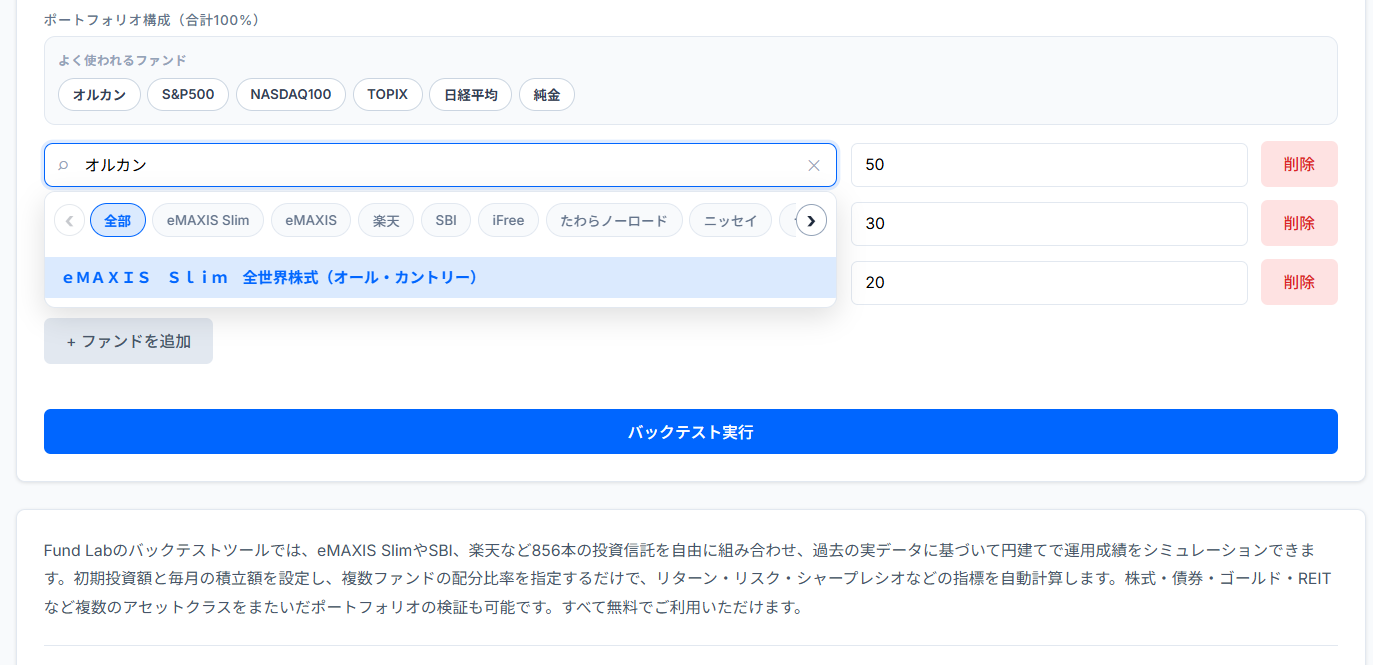
Task: Add the 純金 quick fund
Action: tap(546, 94)
